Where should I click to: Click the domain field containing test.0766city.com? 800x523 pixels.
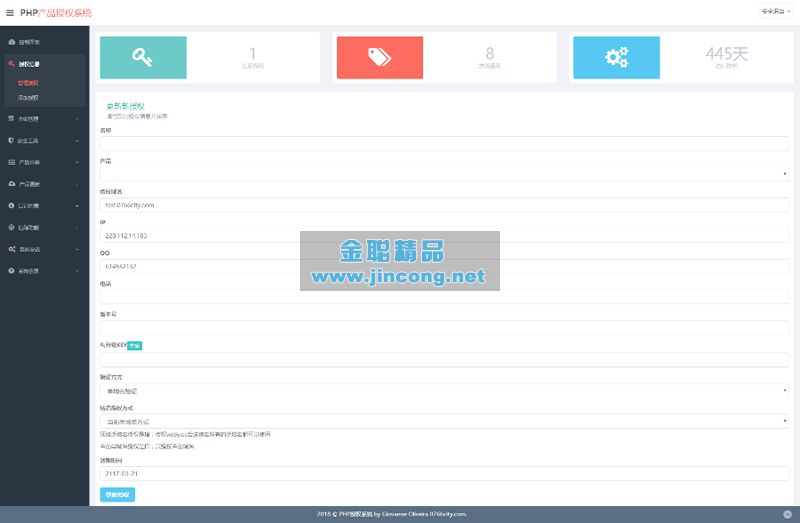pos(444,205)
